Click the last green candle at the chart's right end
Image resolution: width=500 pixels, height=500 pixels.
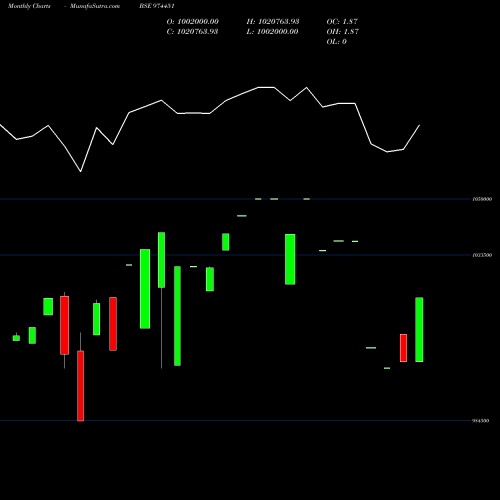pyautogui.click(x=419, y=329)
